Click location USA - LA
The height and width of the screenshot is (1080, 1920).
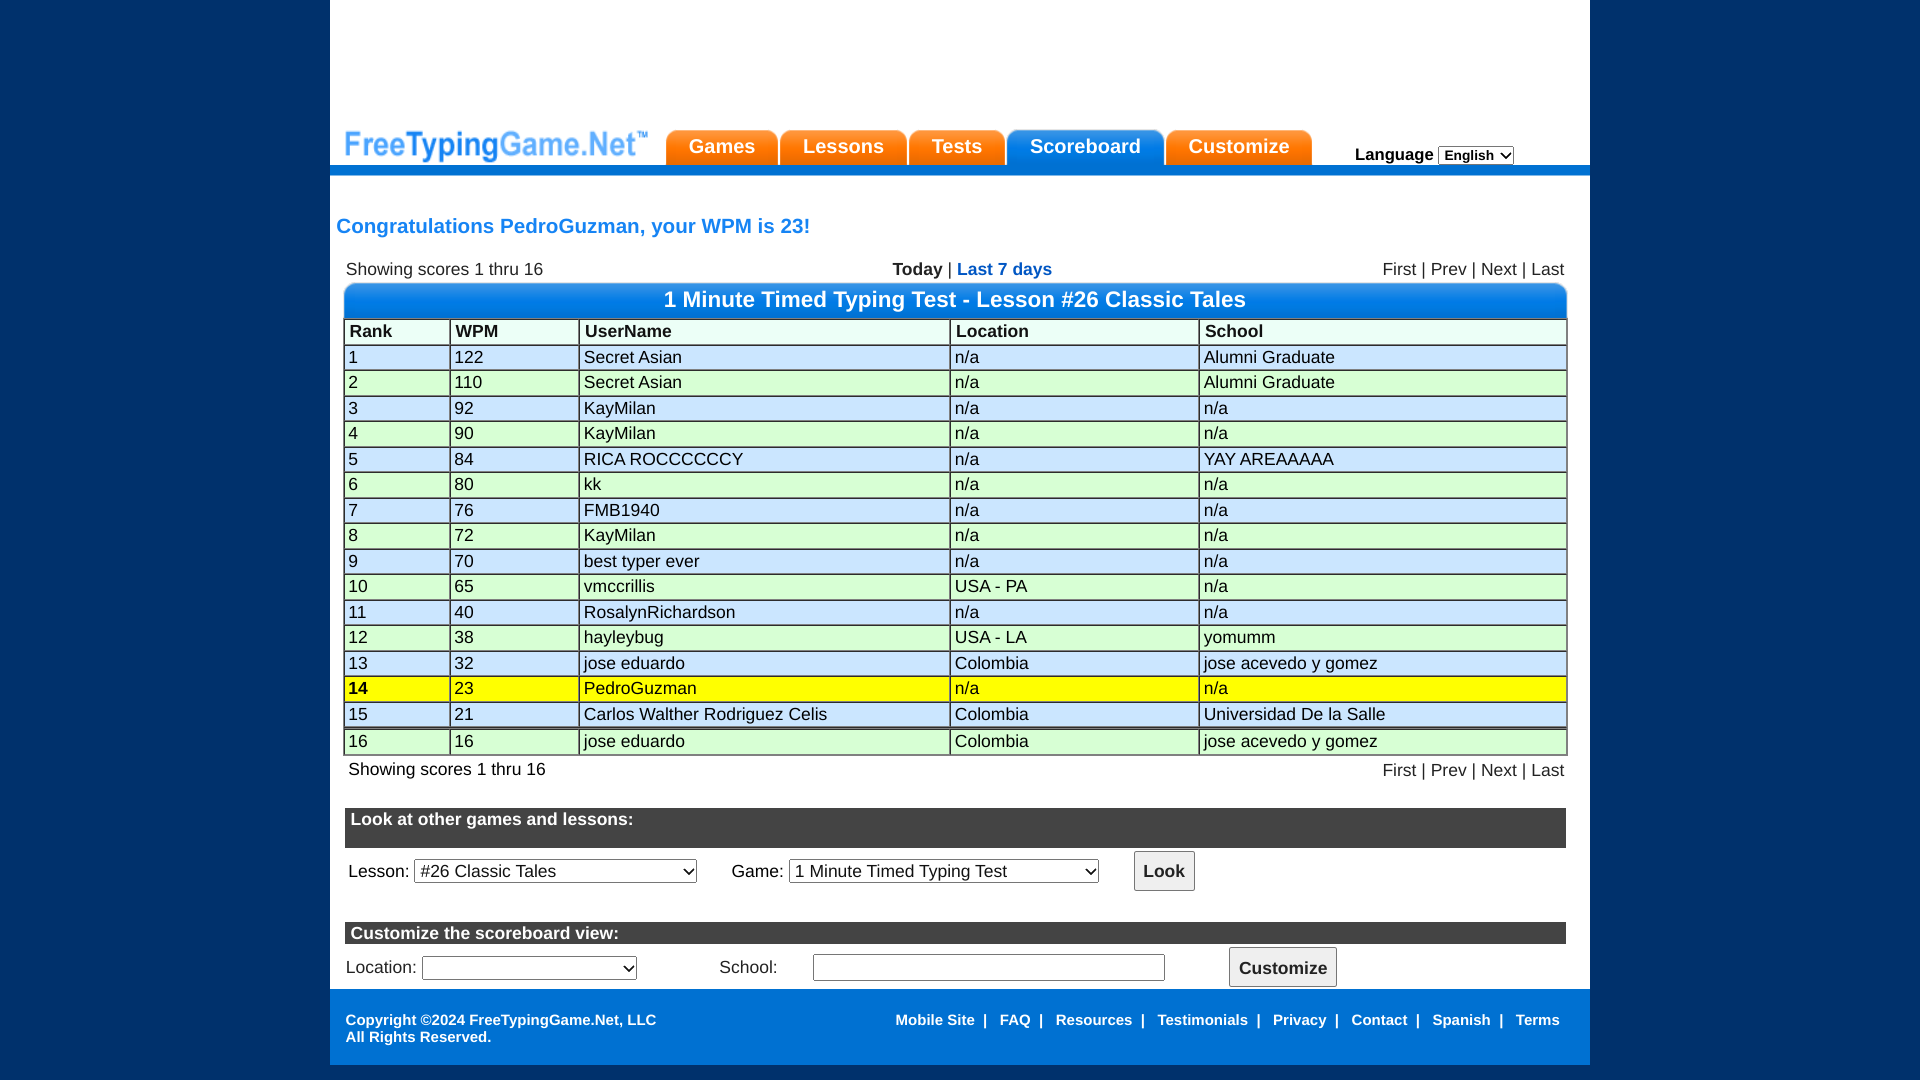point(990,638)
